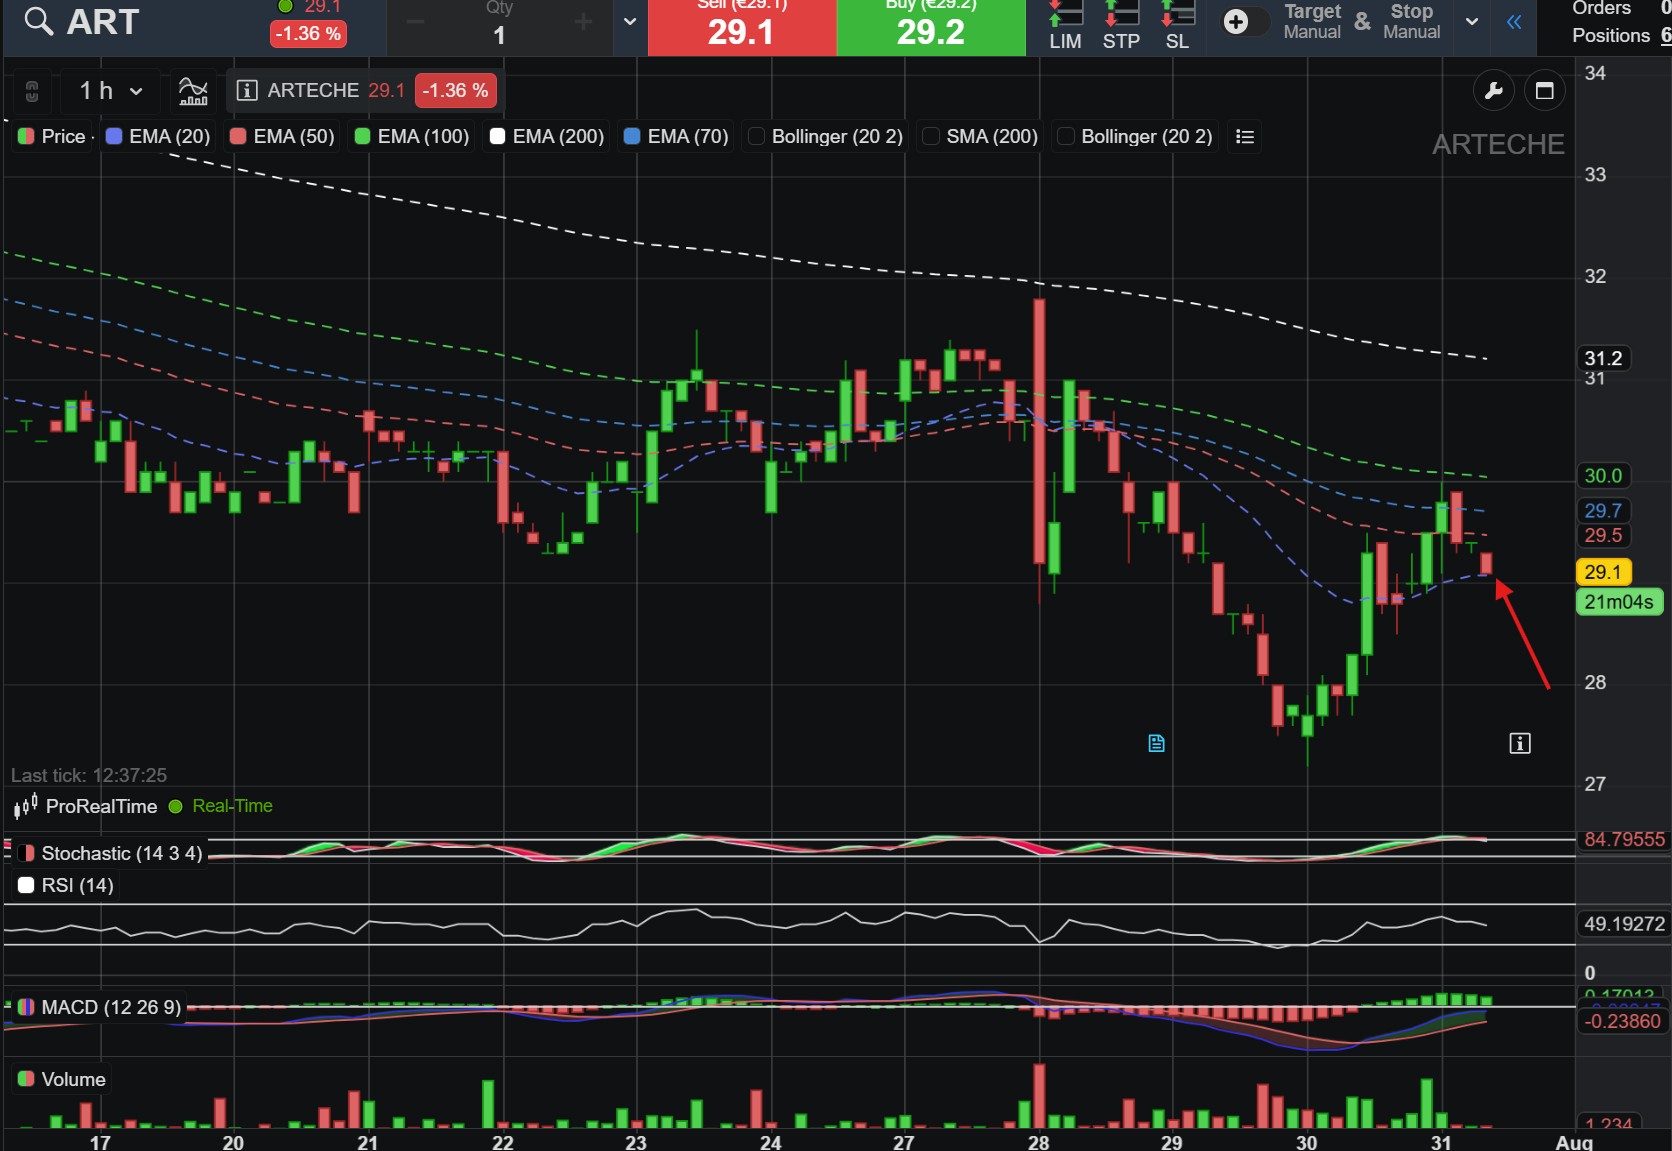The image size is (1672, 1151).
Task: Change the 1 h timeframe dropdown
Action: (110, 91)
